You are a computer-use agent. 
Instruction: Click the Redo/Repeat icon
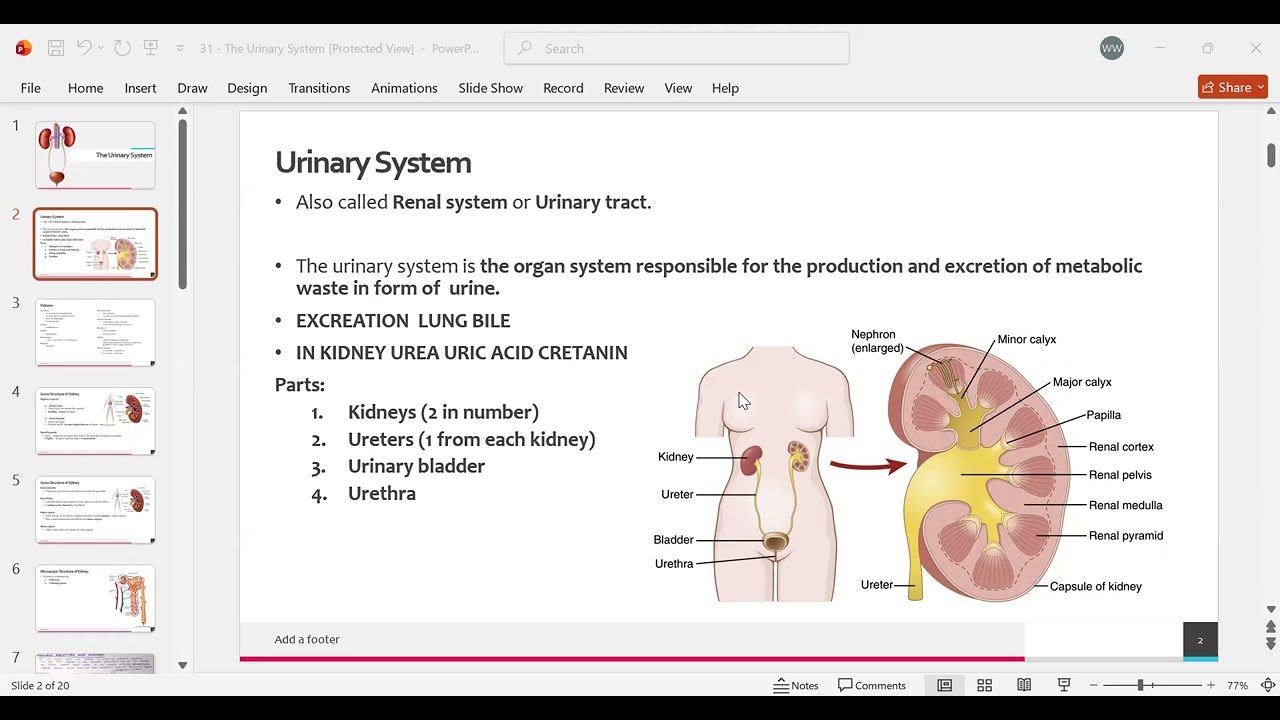pos(122,48)
